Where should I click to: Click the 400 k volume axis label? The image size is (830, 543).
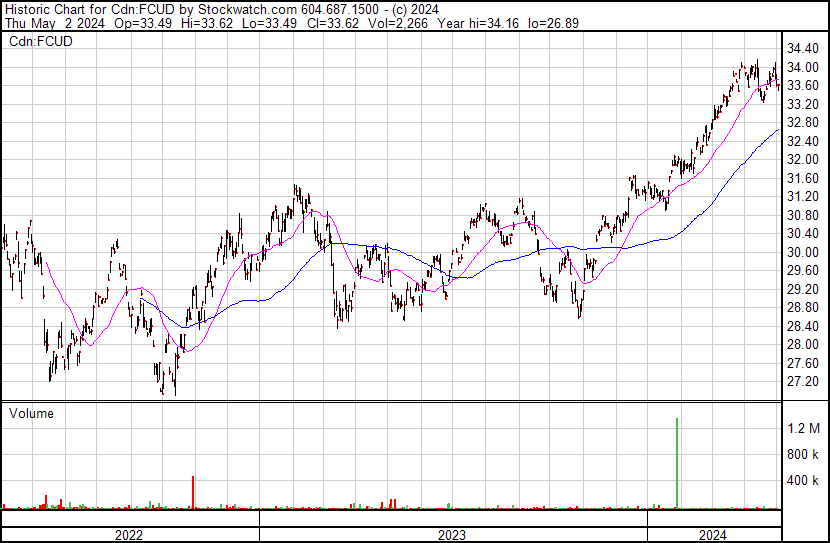point(804,480)
